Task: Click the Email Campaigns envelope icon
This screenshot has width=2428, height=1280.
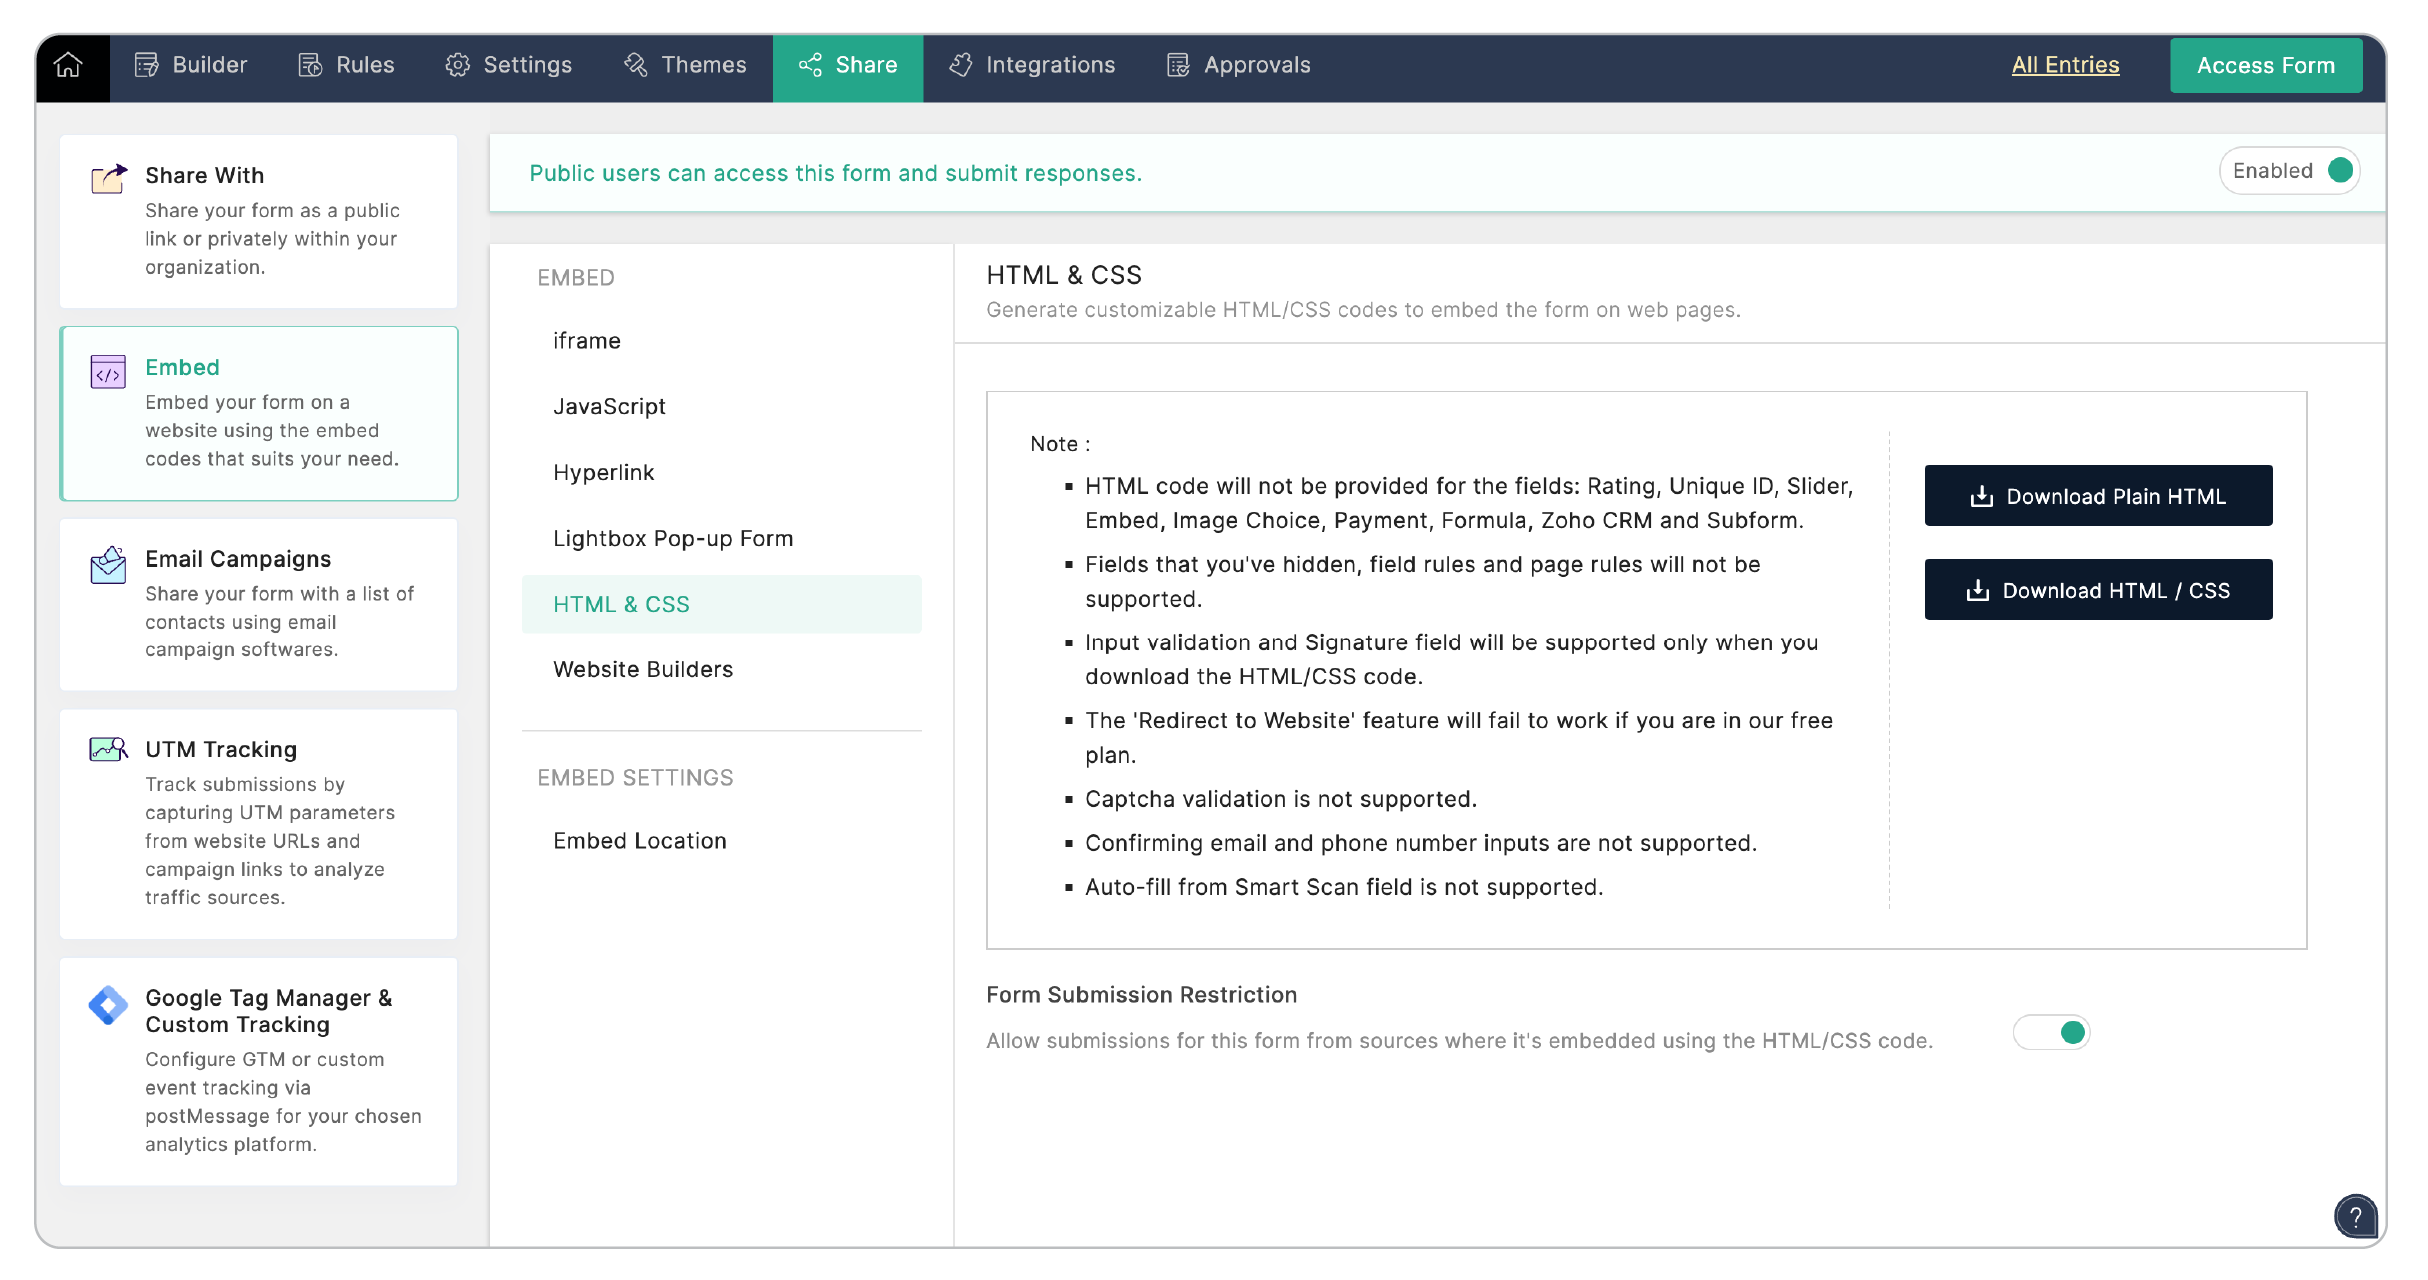Action: click(108, 565)
